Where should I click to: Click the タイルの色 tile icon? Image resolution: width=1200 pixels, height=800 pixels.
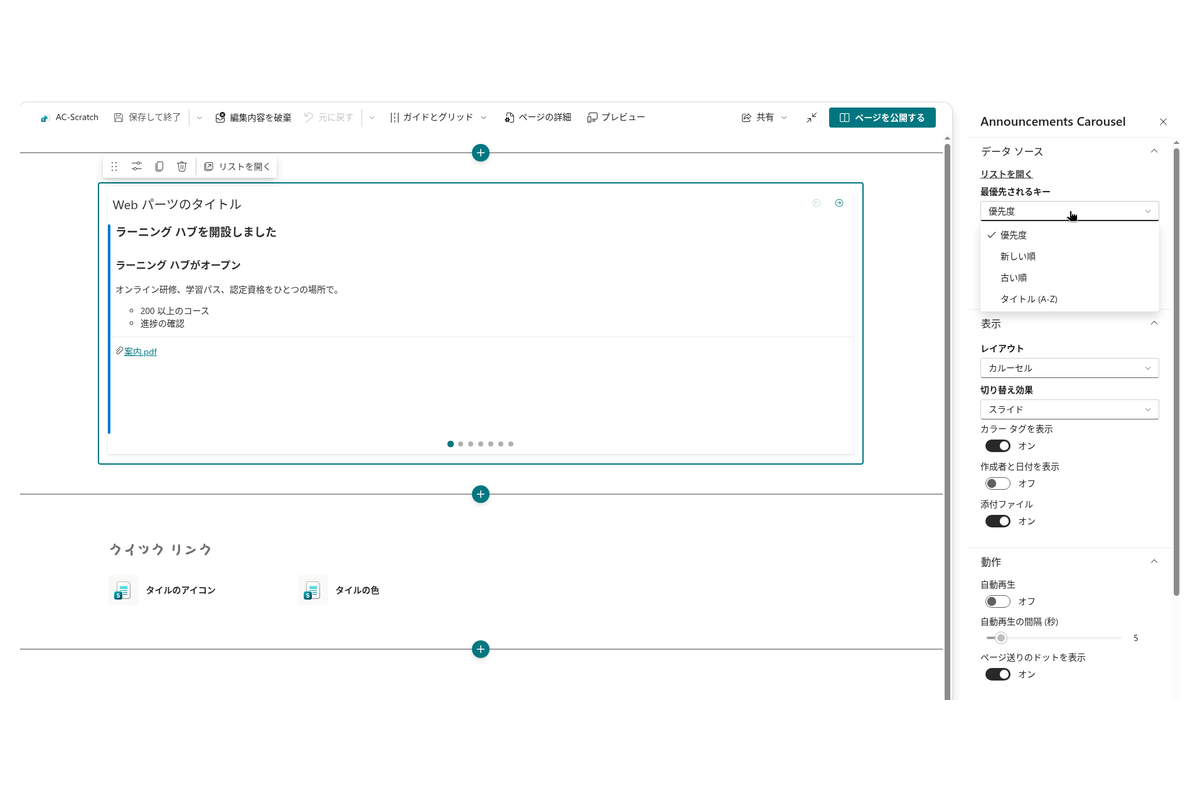313,590
